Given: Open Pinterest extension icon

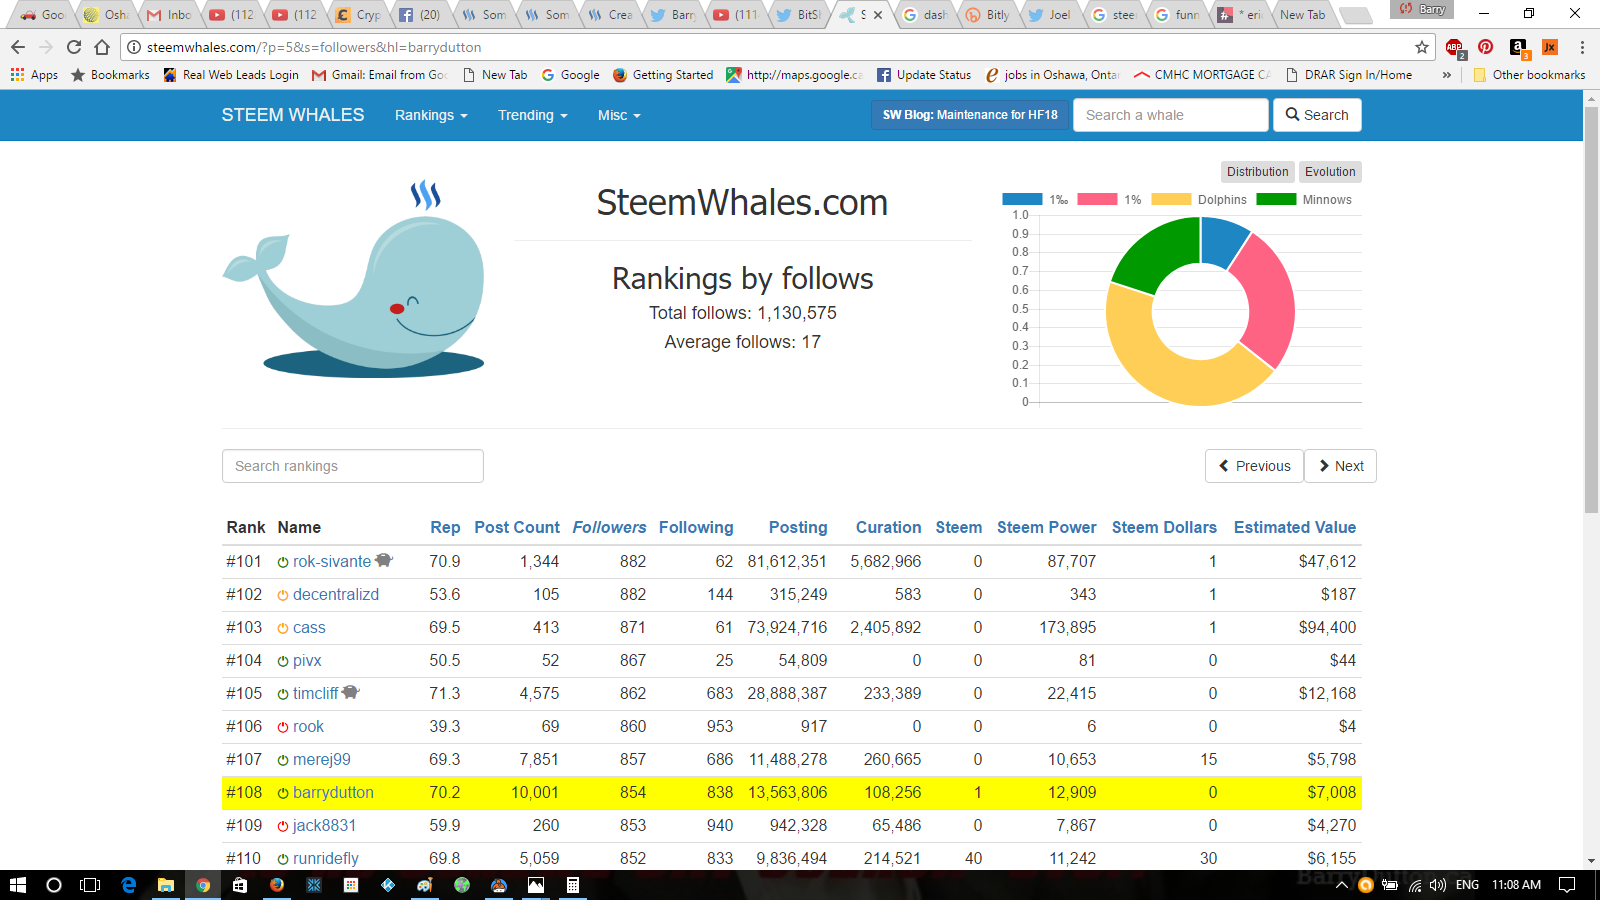Looking at the screenshot, I should [1486, 47].
